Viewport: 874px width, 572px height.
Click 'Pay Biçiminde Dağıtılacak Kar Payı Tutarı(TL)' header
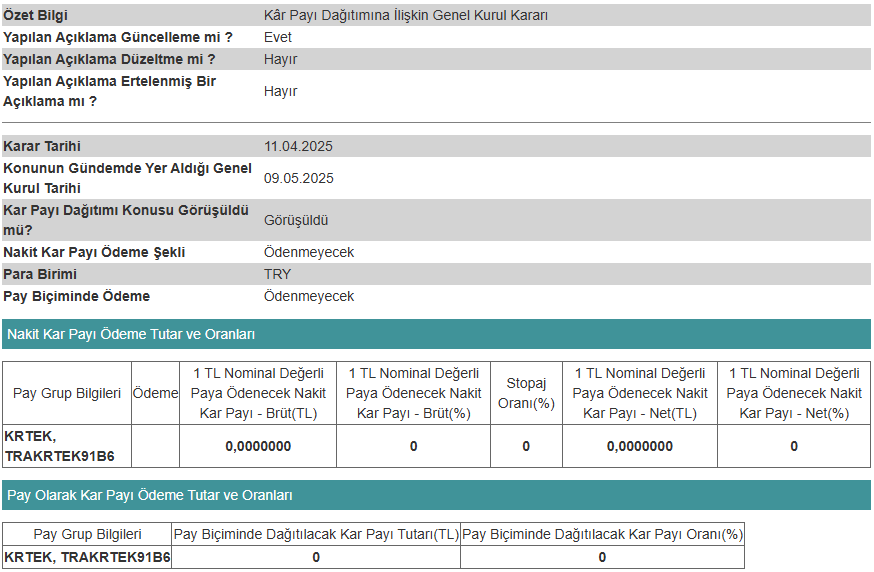[316, 534]
